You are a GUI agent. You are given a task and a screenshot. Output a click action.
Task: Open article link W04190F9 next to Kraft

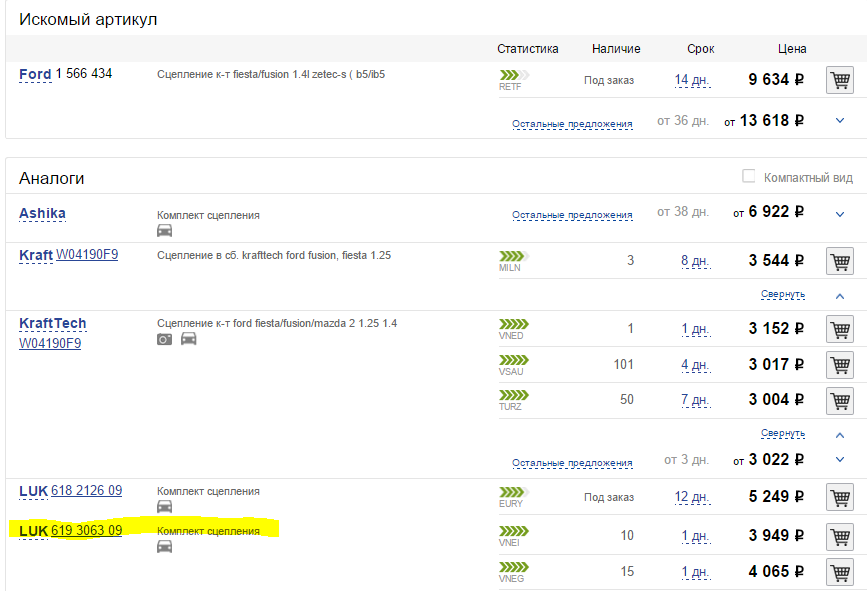[x=87, y=255]
